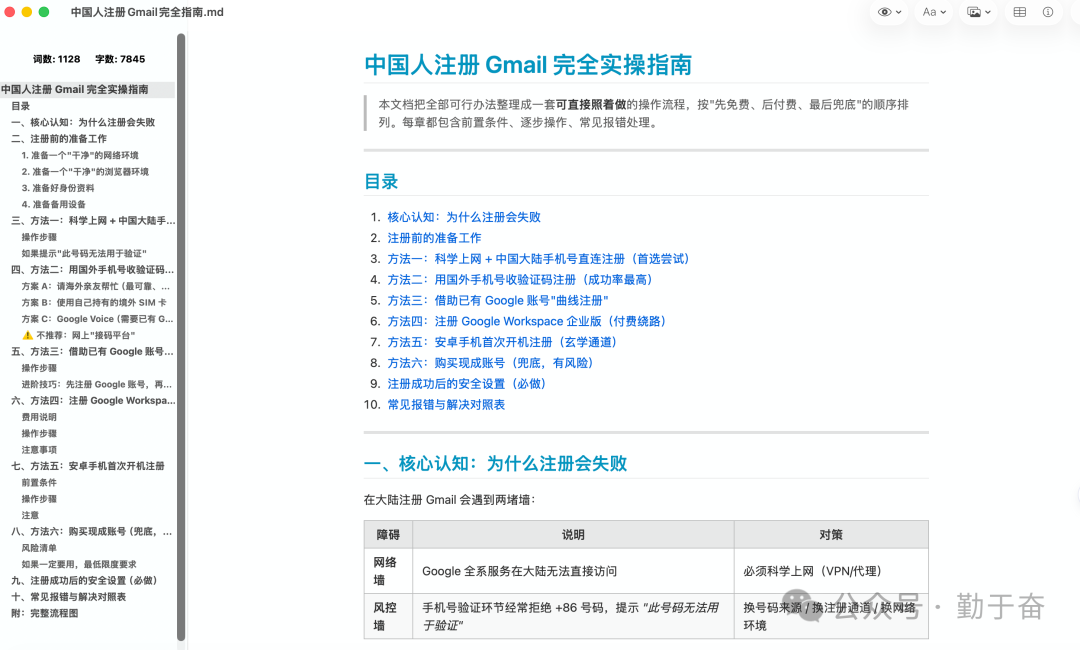Screen dimensions: 1080x650
Task: Open contents link 方法四：注册 Google Workspace 企业版
Action: tap(527, 321)
